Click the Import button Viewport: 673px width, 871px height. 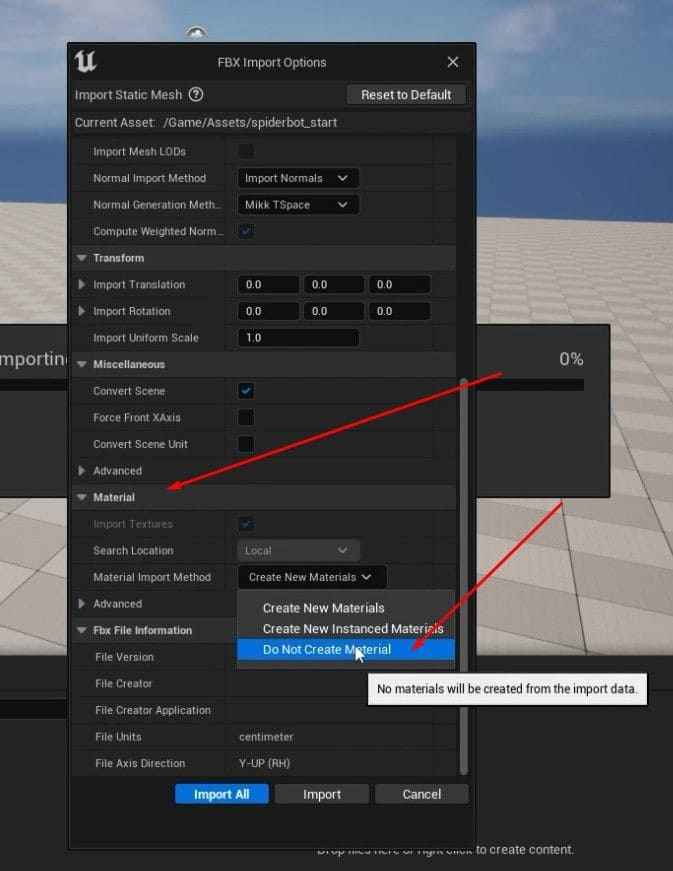coord(322,794)
